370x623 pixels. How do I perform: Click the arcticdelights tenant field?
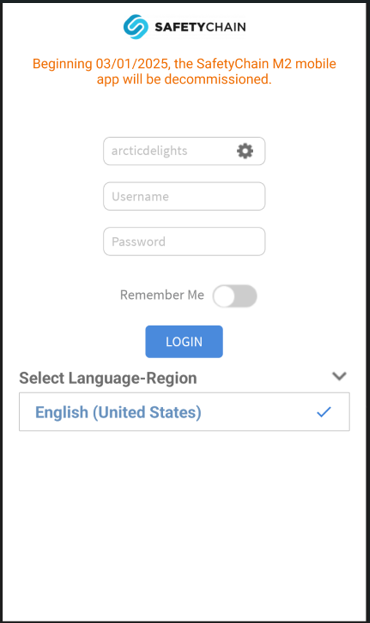tap(184, 151)
